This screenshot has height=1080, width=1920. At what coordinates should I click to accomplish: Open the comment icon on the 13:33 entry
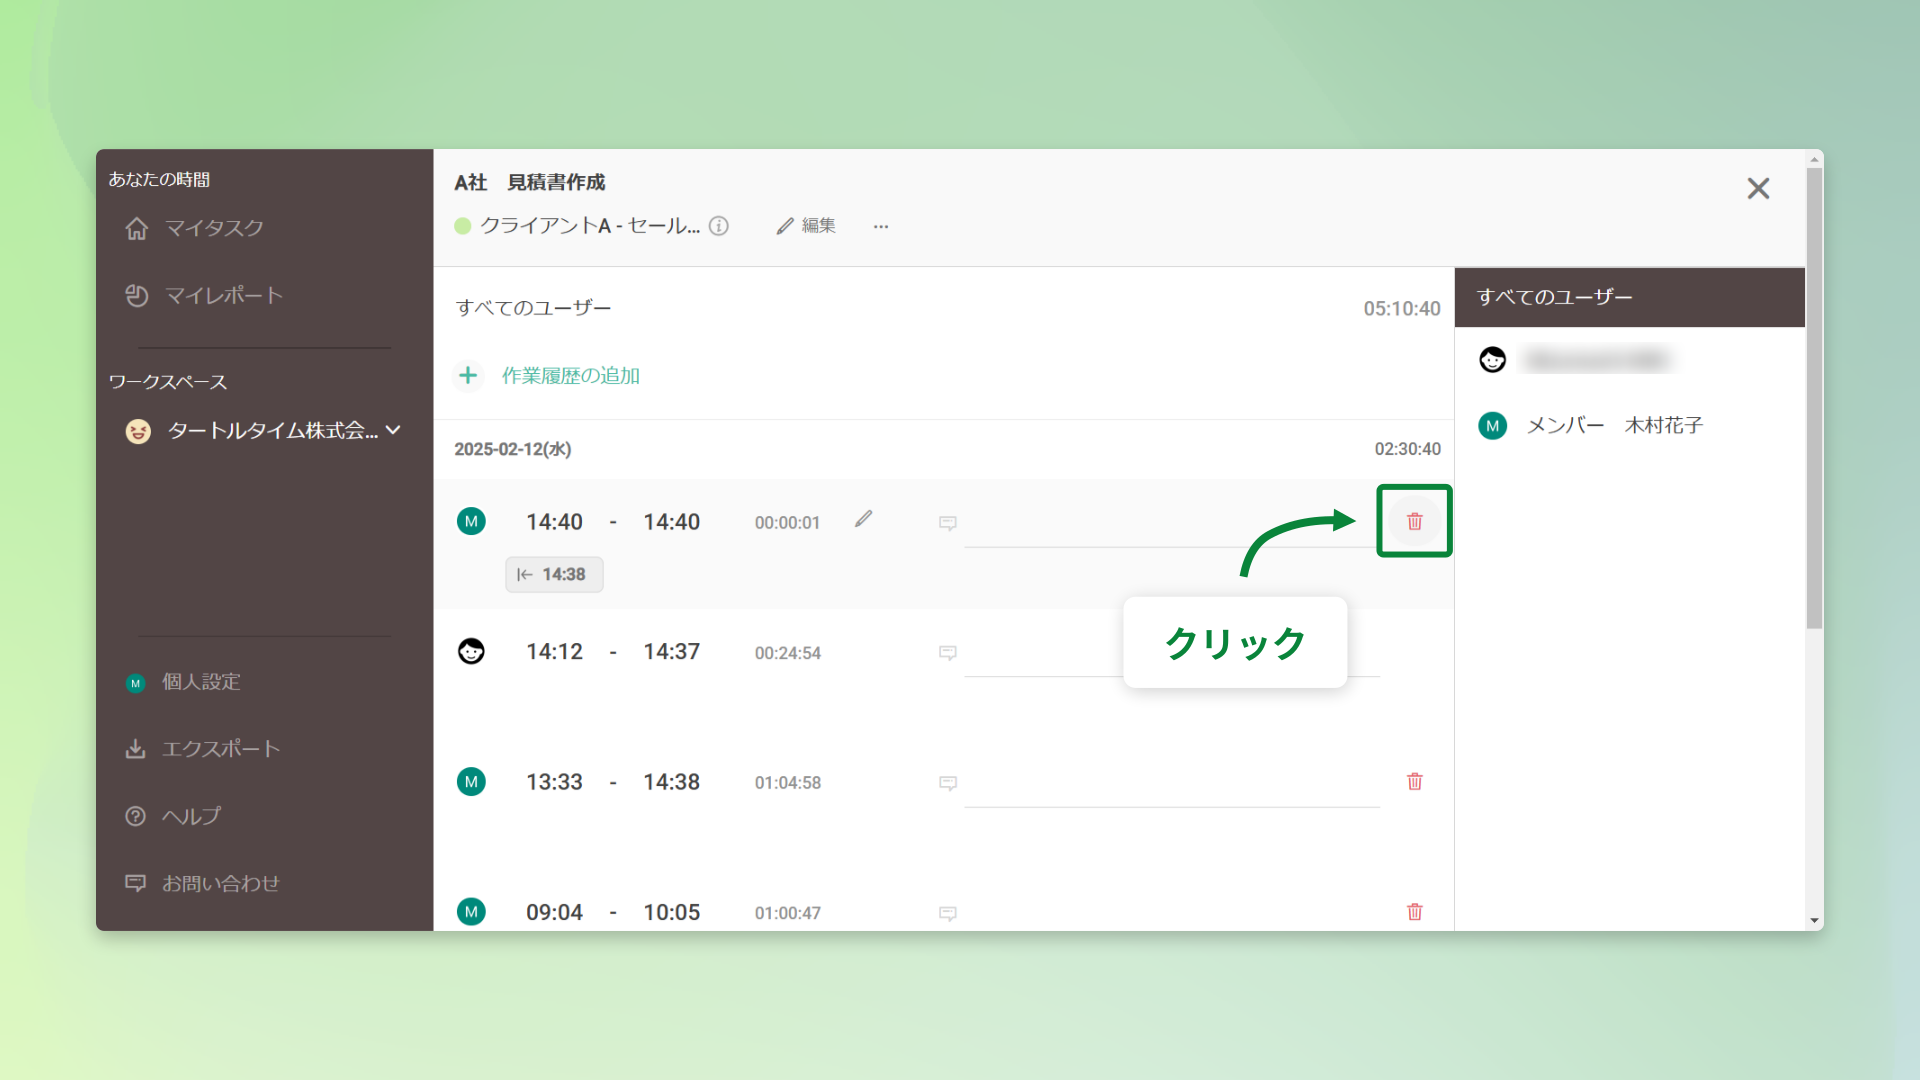947,783
